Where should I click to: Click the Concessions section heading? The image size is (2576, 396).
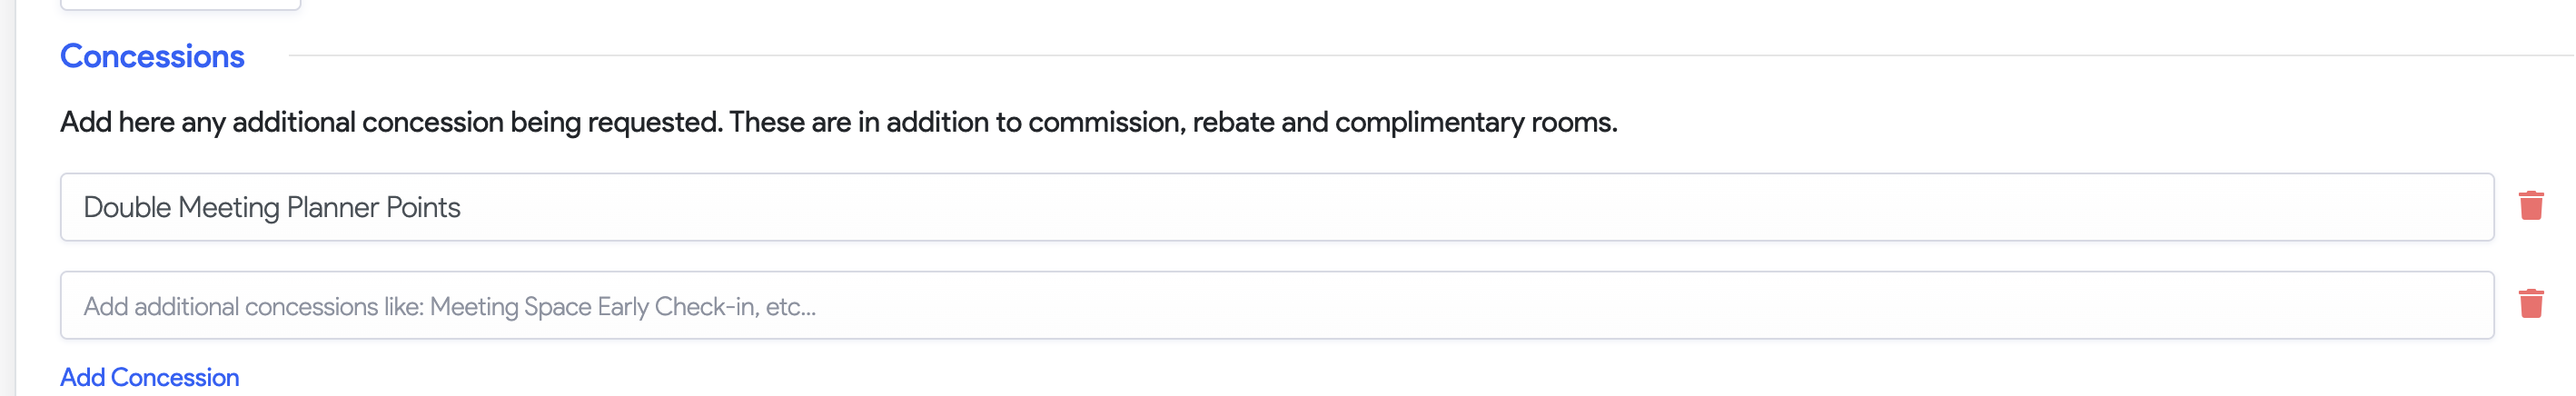(152, 57)
